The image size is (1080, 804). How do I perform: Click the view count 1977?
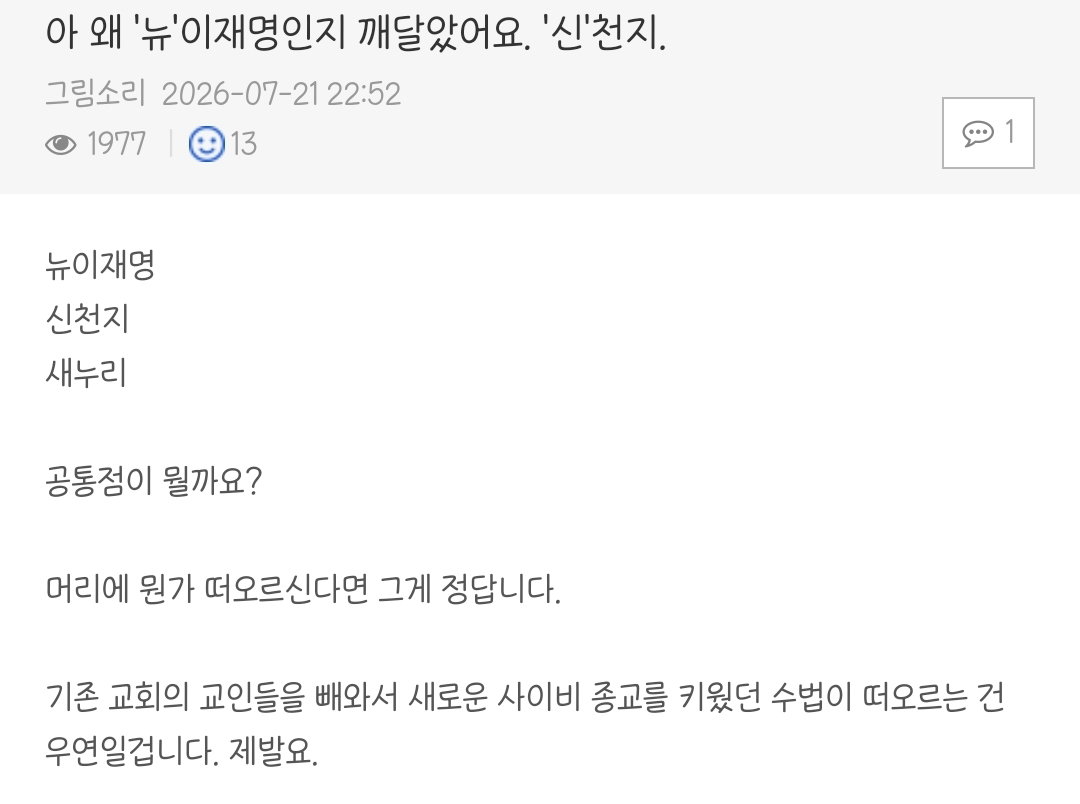click(116, 145)
